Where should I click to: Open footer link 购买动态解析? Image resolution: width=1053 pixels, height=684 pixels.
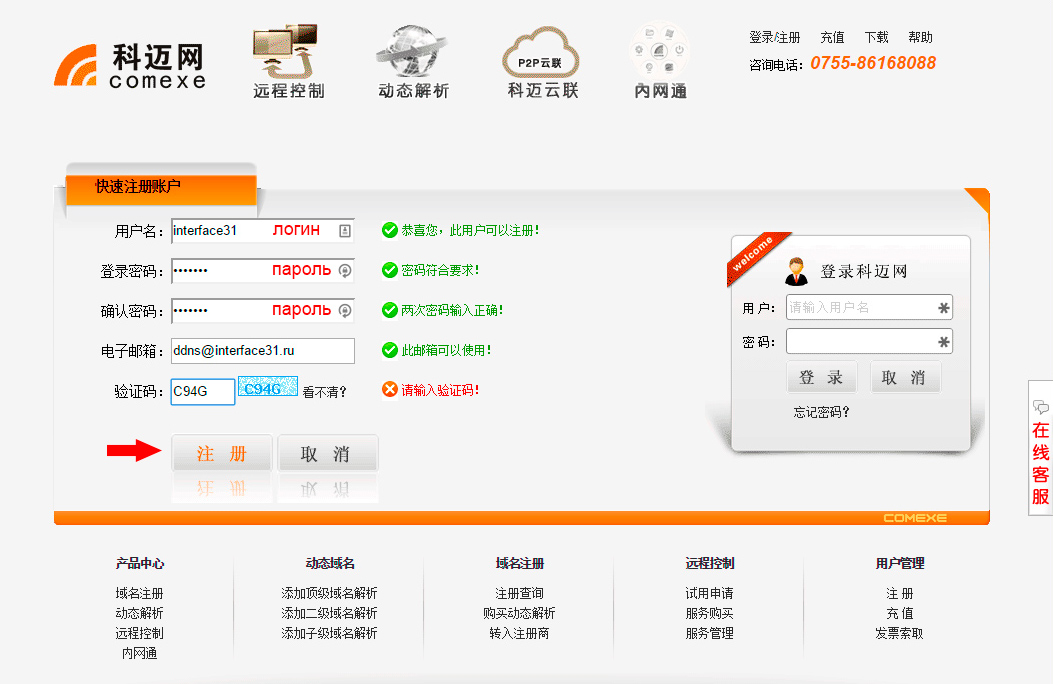(x=519, y=613)
